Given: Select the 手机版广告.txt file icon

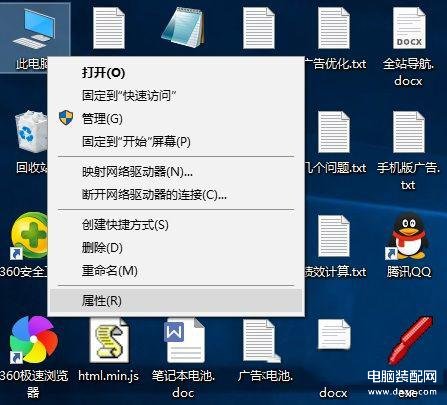Looking at the screenshot, I should (409, 132).
